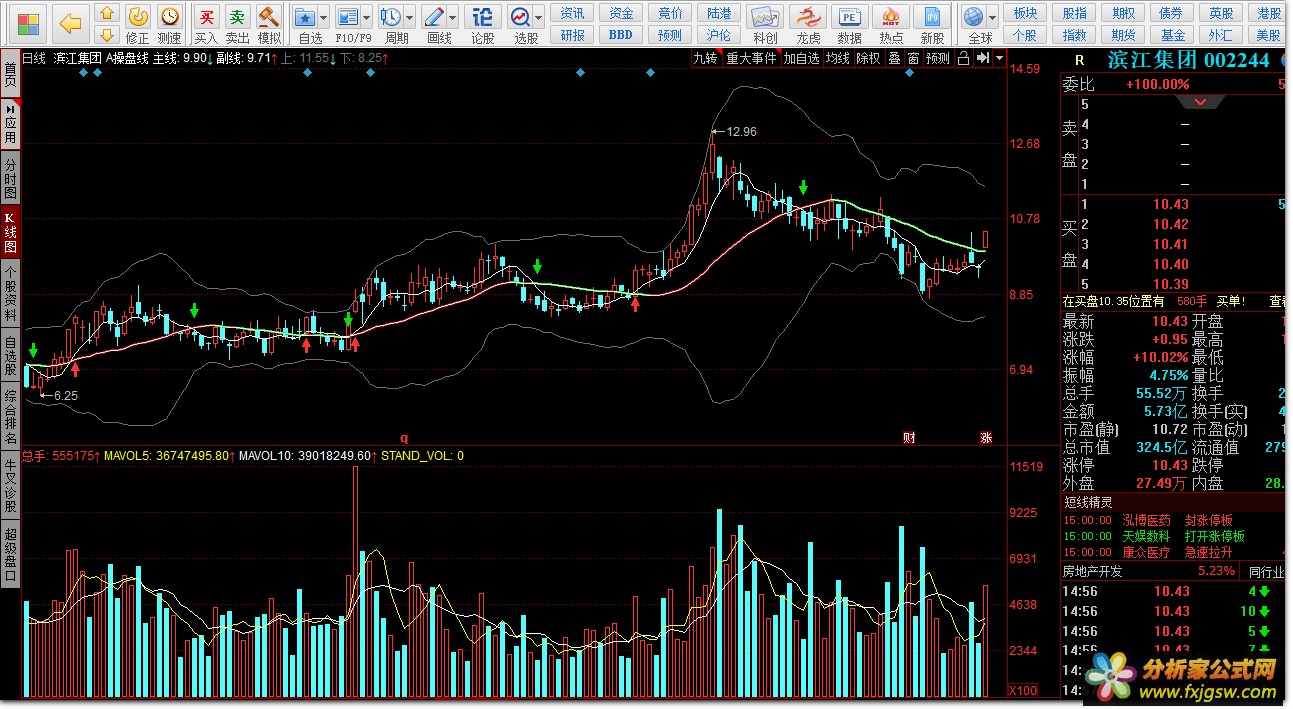The width and height of the screenshot is (1293, 709).
Task: Expand the 画线 dropdown arrow
Action: (453, 18)
